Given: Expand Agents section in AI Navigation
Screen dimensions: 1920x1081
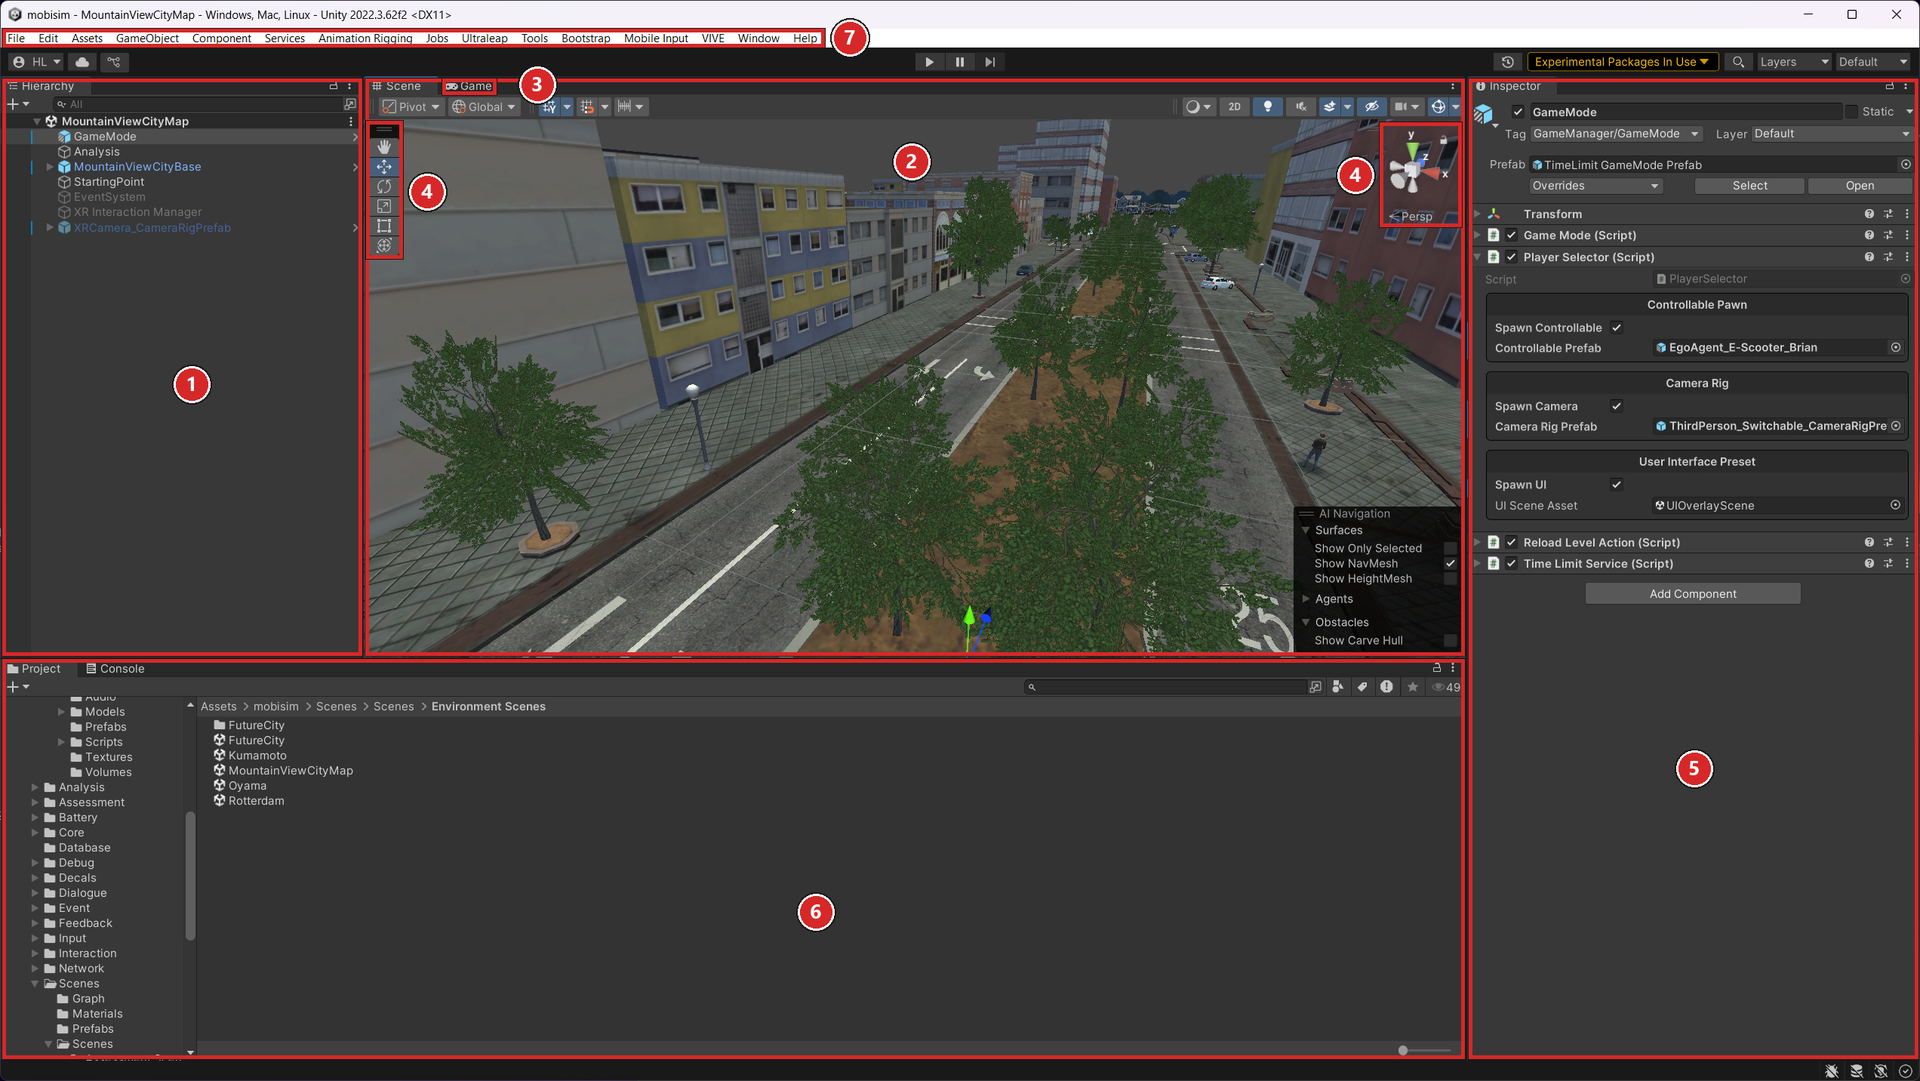Looking at the screenshot, I should point(1306,599).
